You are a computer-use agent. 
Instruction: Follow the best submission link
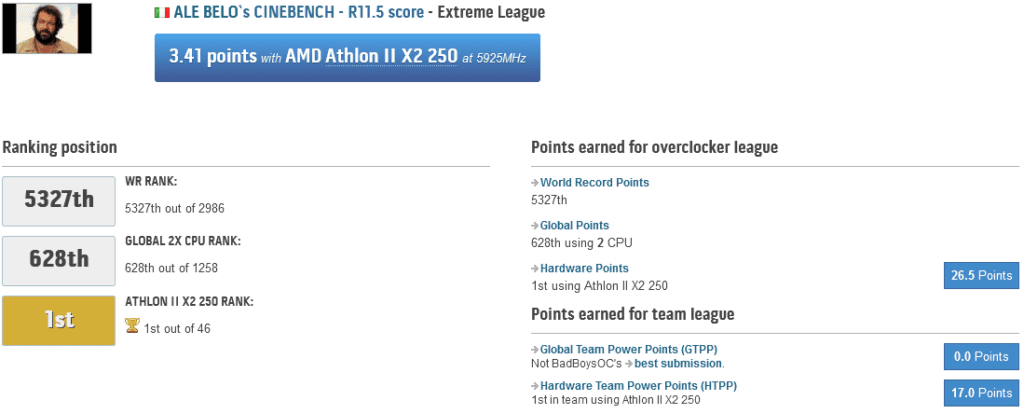(x=678, y=363)
